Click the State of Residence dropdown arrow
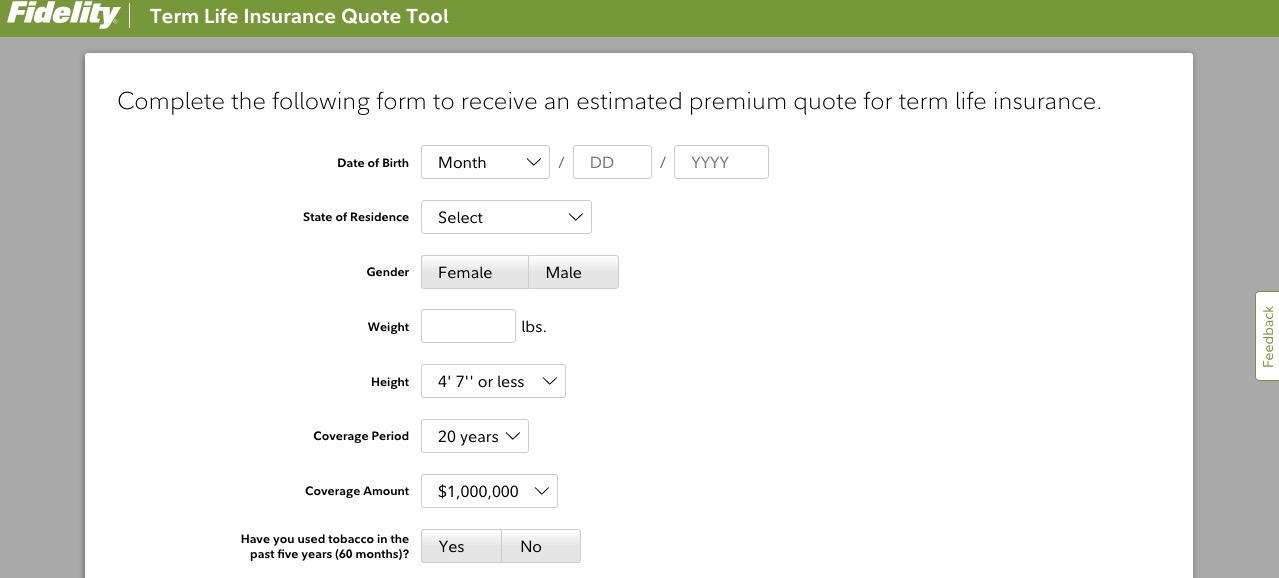Image resolution: width=1279 pixels, height=578 pixels. tap(575, 217)
